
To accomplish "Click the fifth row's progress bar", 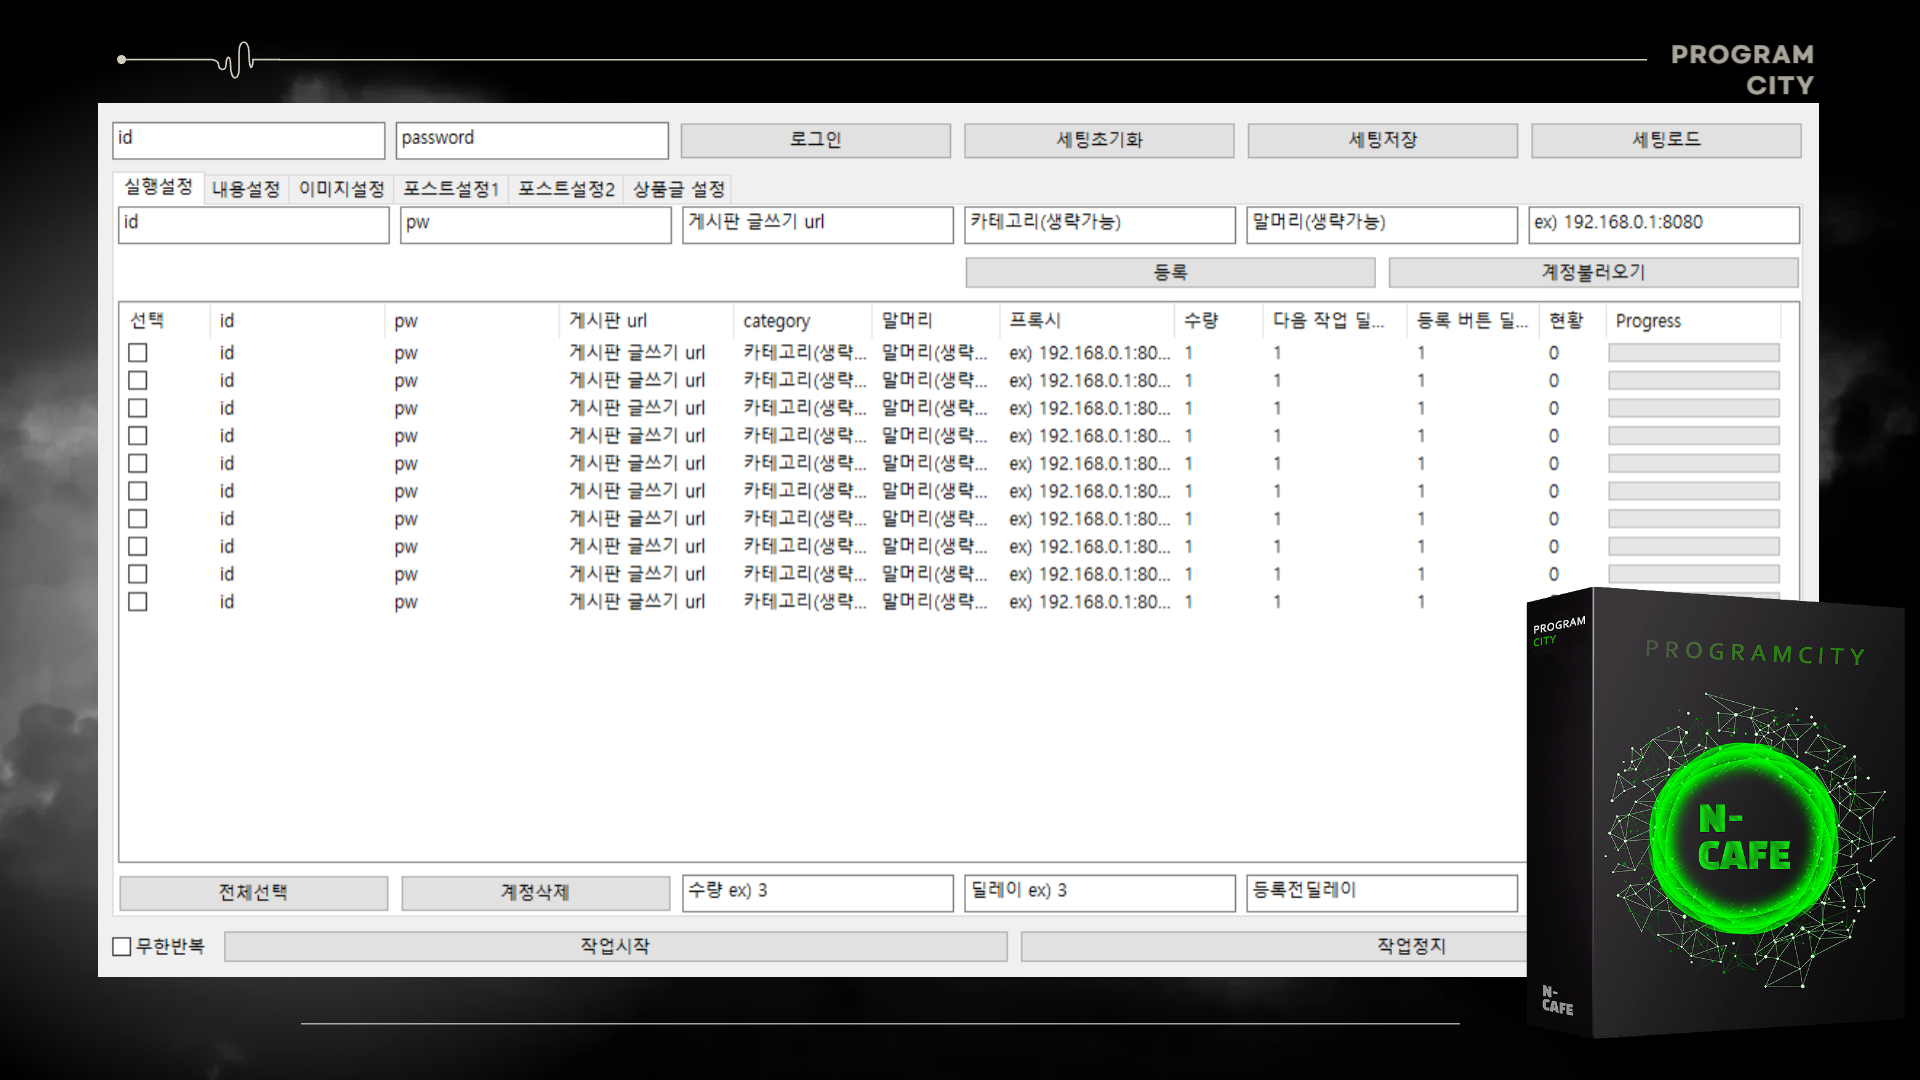I will tap(1694, 464).
